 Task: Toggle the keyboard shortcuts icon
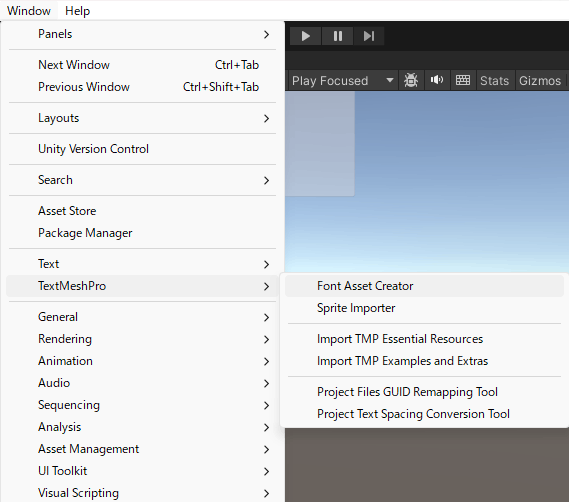coord(463,80)
